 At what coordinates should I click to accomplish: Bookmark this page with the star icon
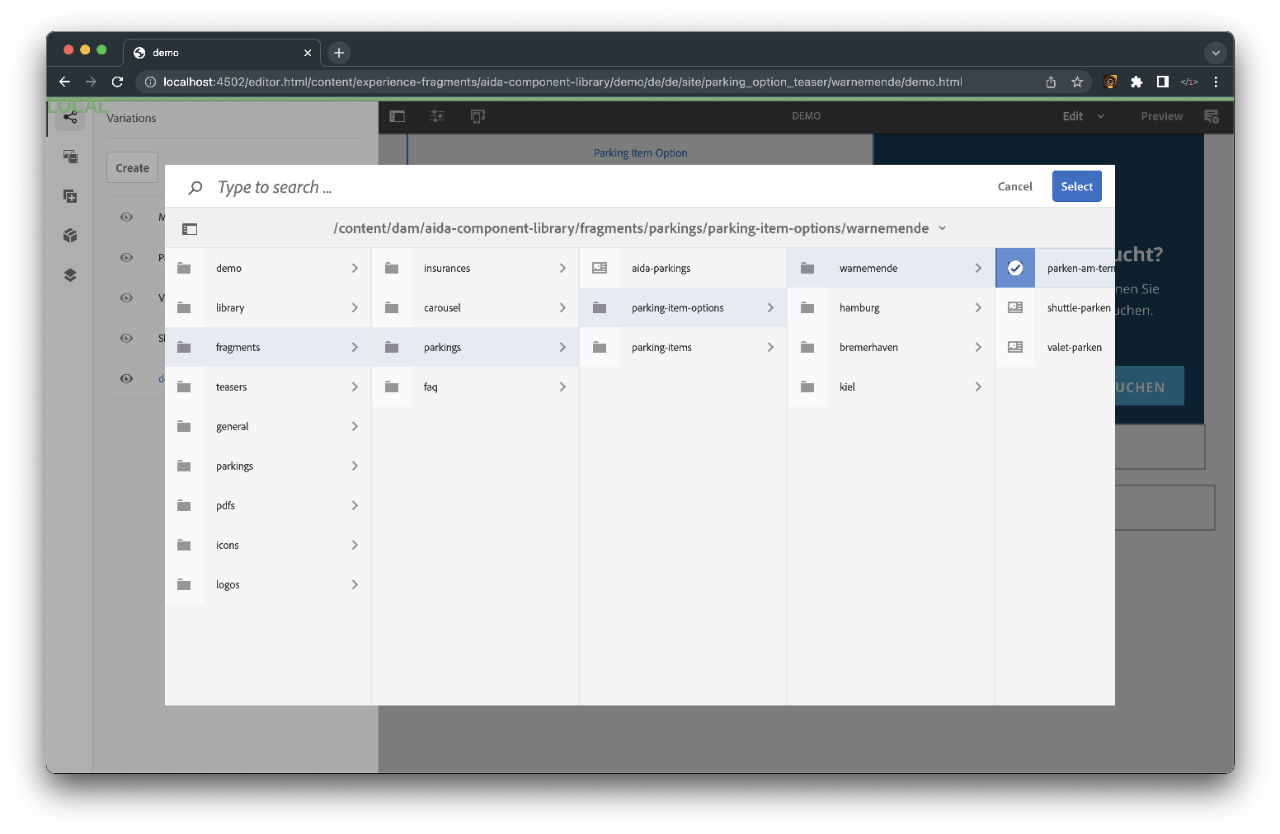click(x=1077, y=82)
